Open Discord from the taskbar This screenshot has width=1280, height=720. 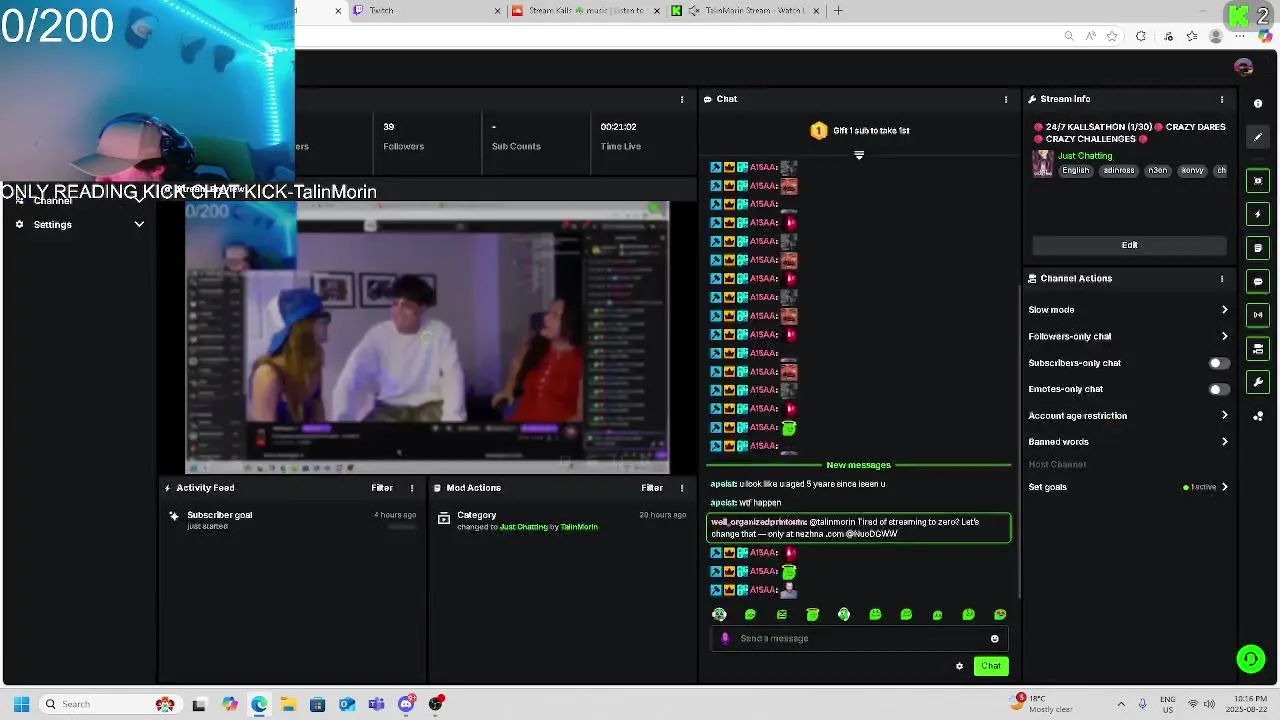[406, 704]
